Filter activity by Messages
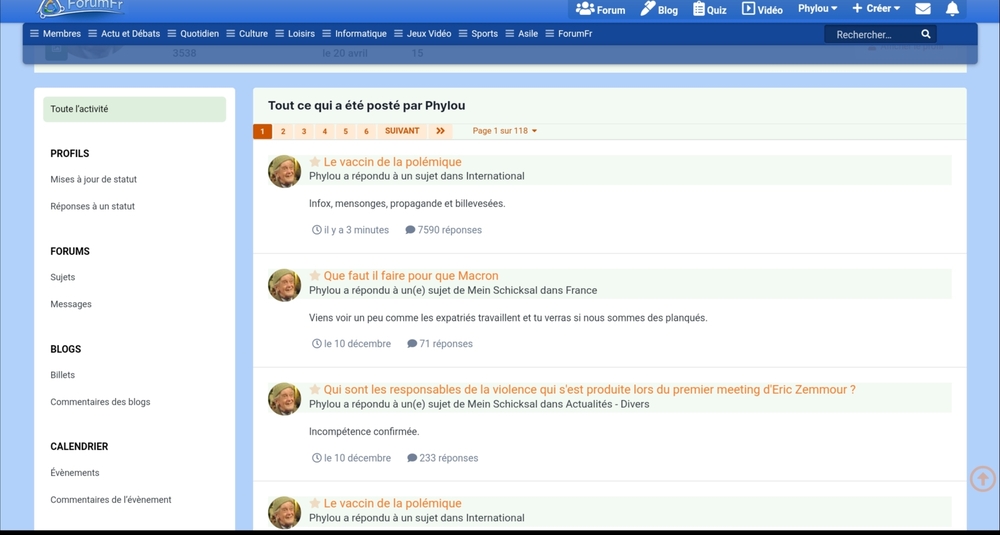The width and height of the screenshot is (1000, 535). tap(71, 304)
